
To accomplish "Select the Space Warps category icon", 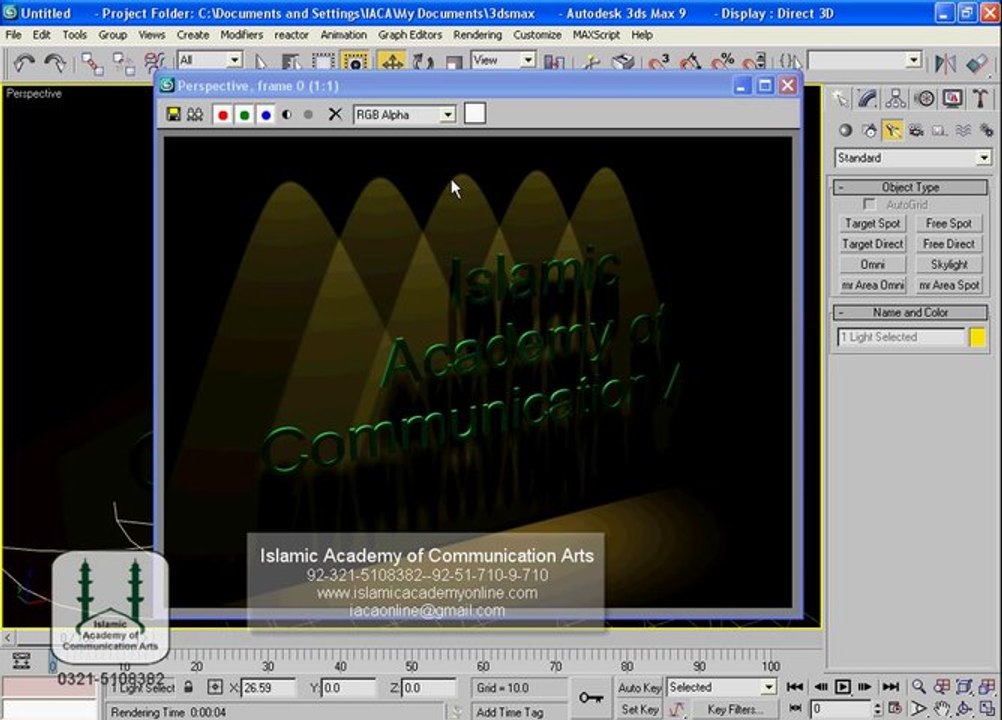I will coord(963,130).
